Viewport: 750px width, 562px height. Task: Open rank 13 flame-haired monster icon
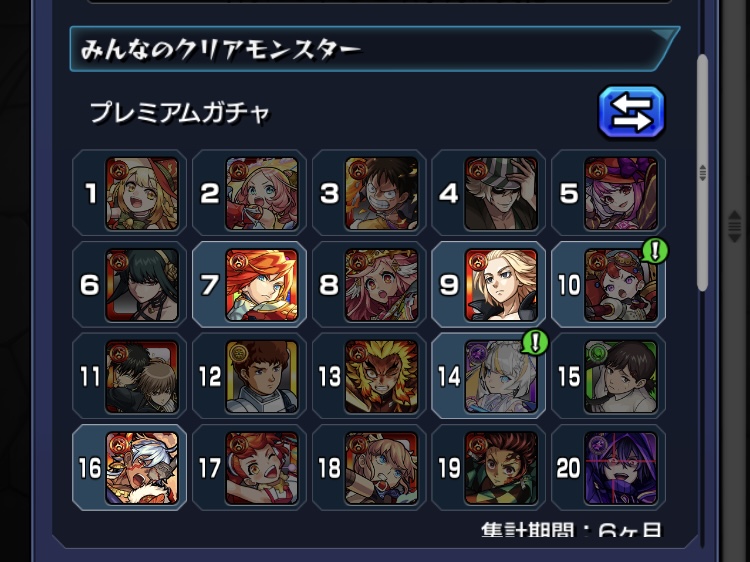click(381, 376)
